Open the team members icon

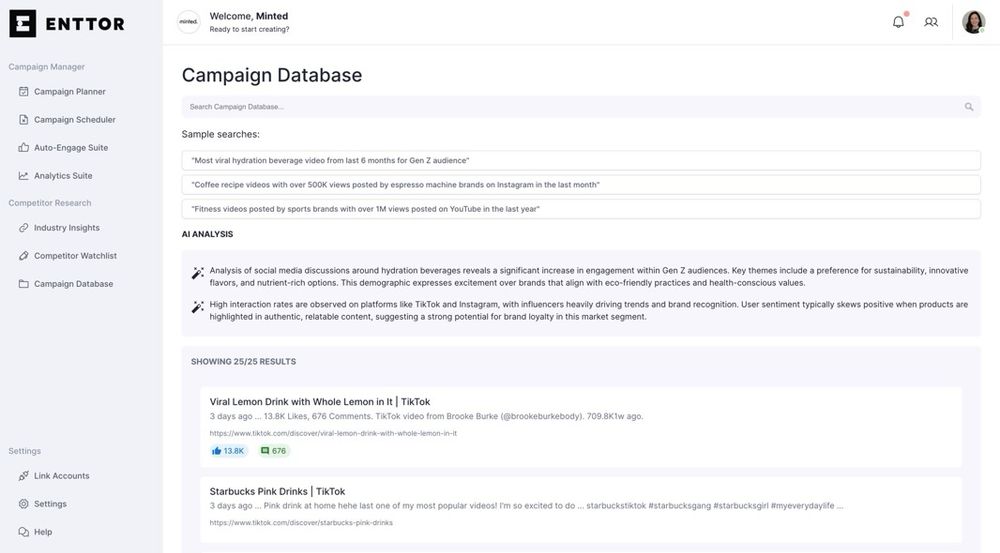(x=931, y=22)
